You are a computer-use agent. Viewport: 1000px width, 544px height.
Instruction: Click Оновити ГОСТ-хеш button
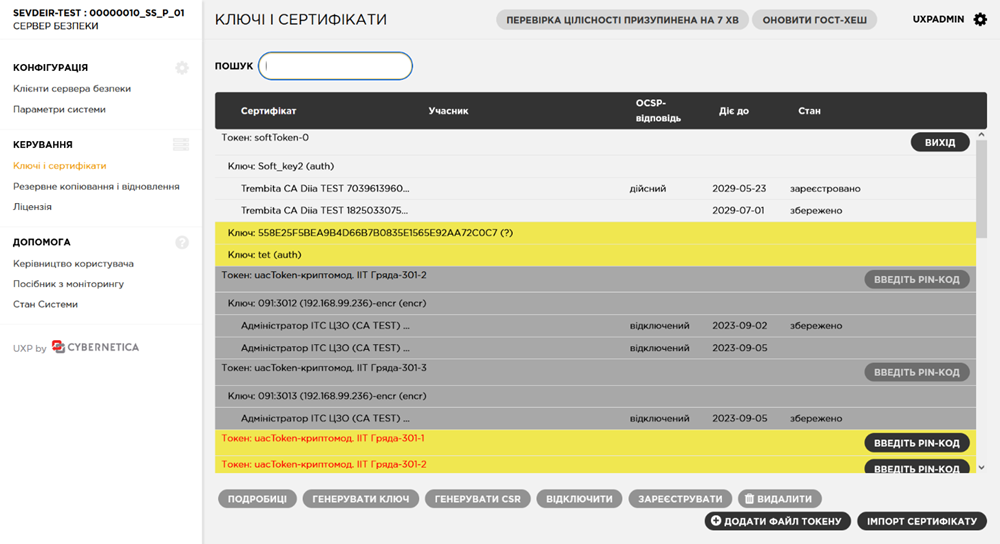[815, 20]
